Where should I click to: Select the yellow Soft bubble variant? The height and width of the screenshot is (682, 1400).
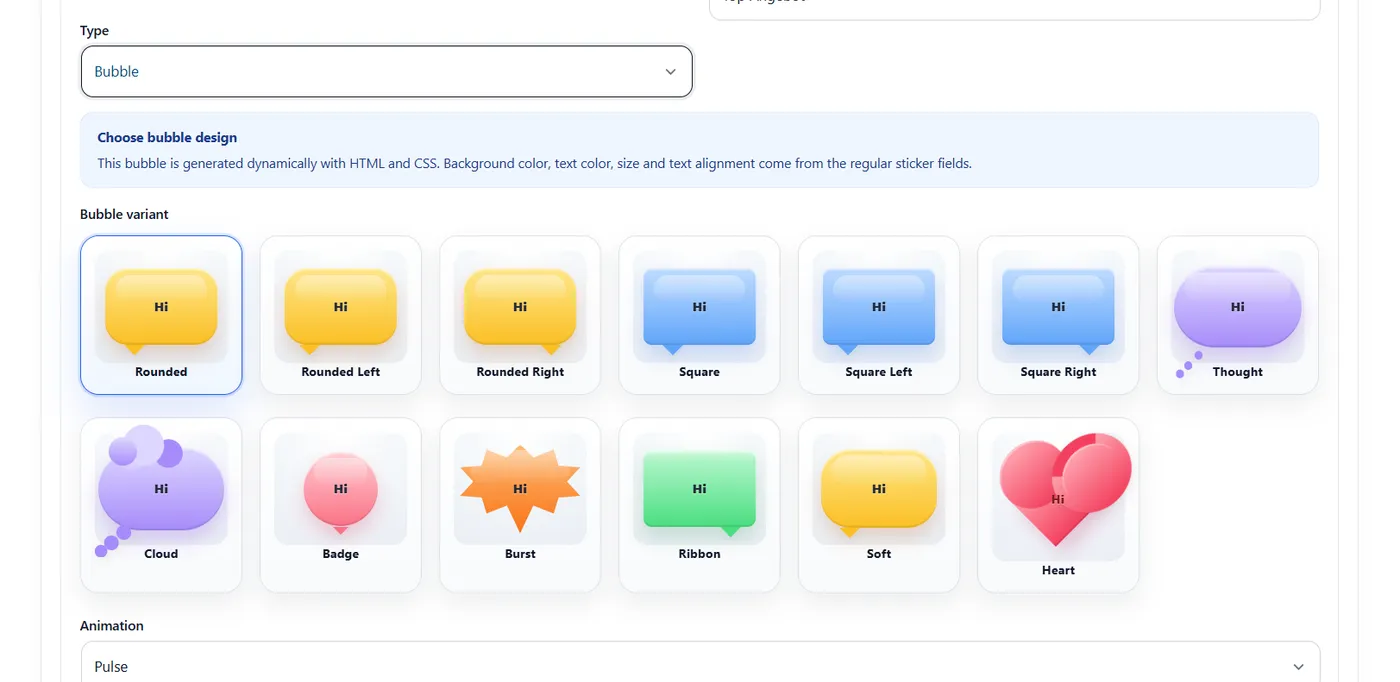pyautogui.click(x=879, y=505)
